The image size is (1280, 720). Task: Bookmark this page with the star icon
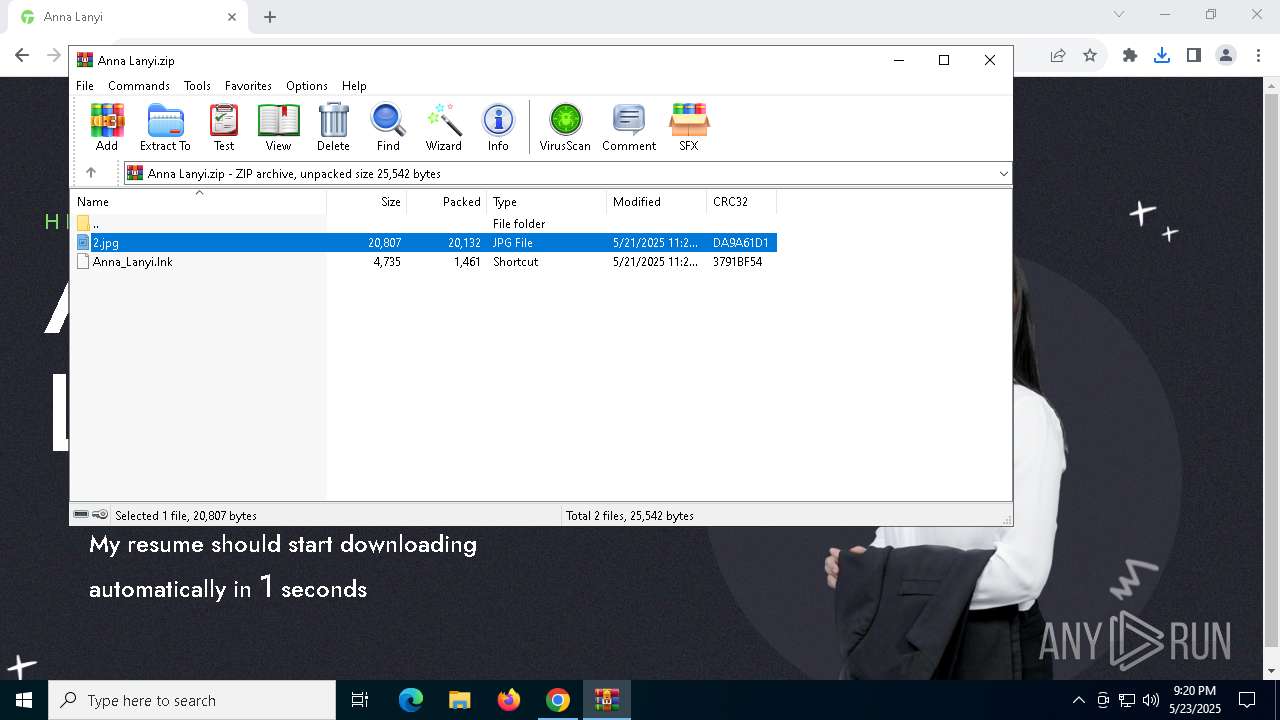(x=1090, y=56)
